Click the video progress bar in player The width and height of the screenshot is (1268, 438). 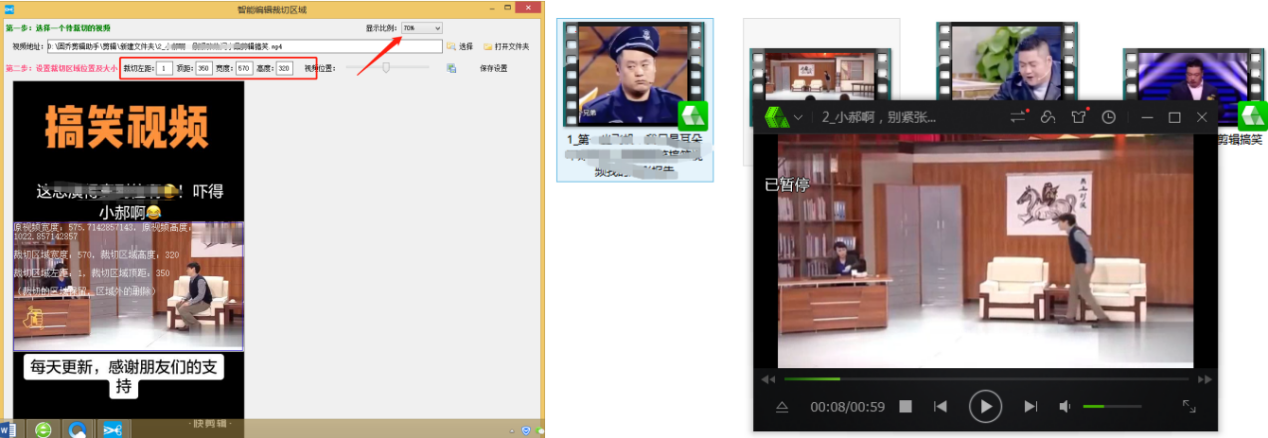click(x=986, y=379)
